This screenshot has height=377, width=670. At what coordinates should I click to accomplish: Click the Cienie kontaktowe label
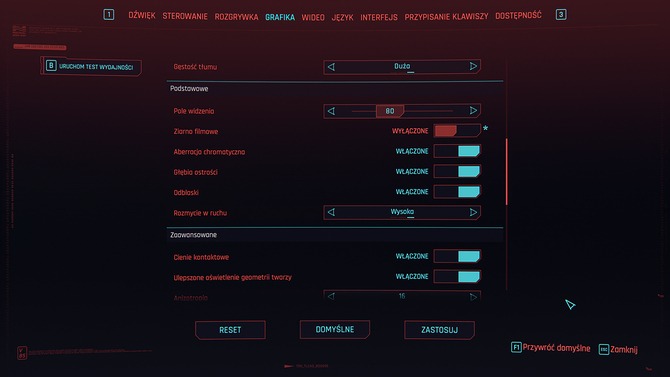(x=201, y=257)
